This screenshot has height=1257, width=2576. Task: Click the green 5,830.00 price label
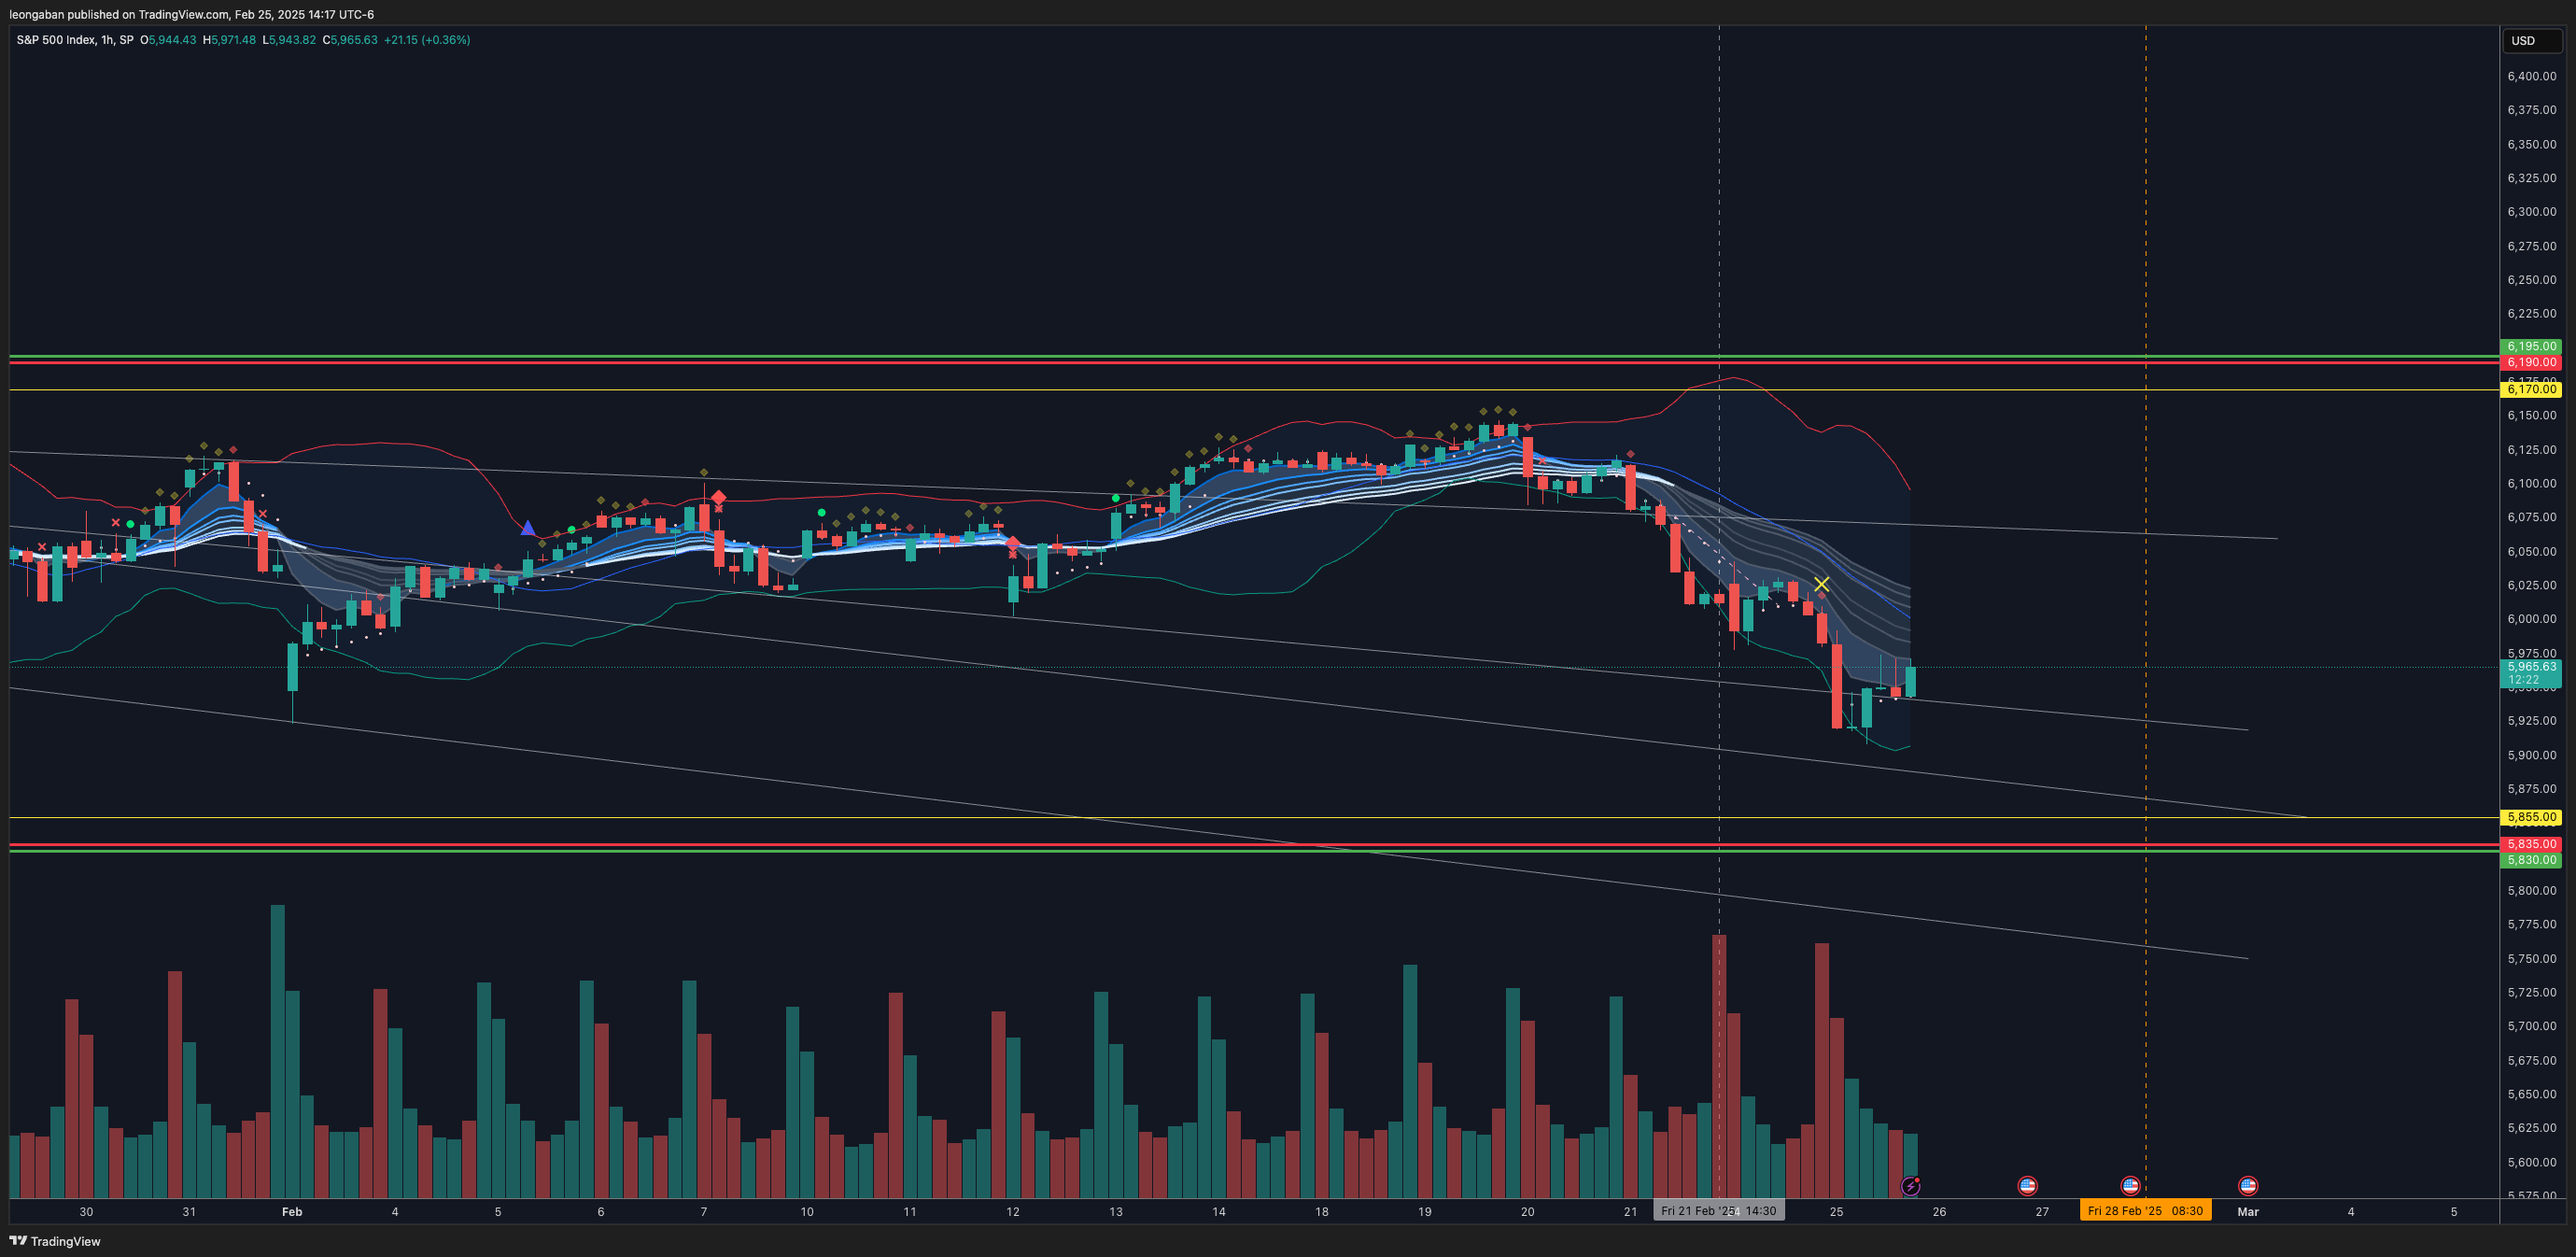tap(2531, 860)
